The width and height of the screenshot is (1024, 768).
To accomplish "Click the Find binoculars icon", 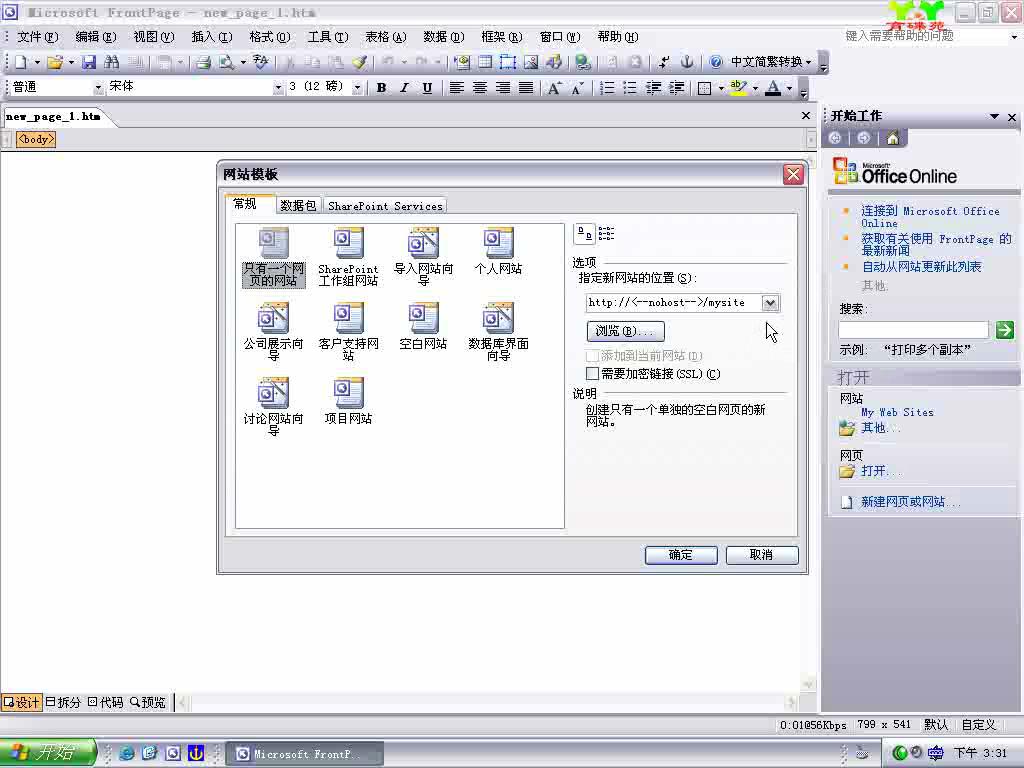I will pos(112,62).
